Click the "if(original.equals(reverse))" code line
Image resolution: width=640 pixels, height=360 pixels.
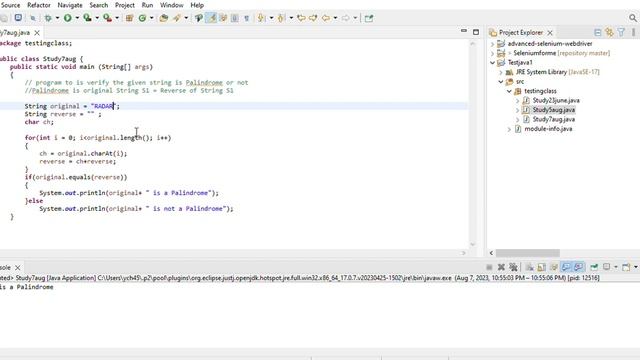tap(76, 177)
